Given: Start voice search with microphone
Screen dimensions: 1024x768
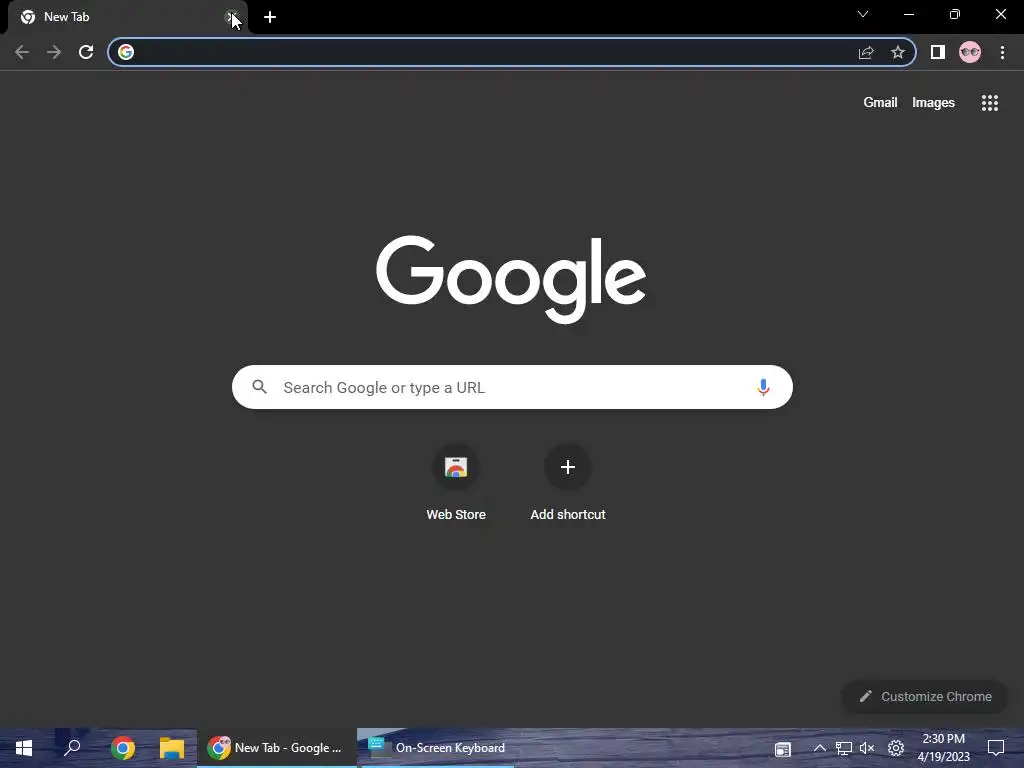Looking at the screenshot, I should tap(763, 387).
